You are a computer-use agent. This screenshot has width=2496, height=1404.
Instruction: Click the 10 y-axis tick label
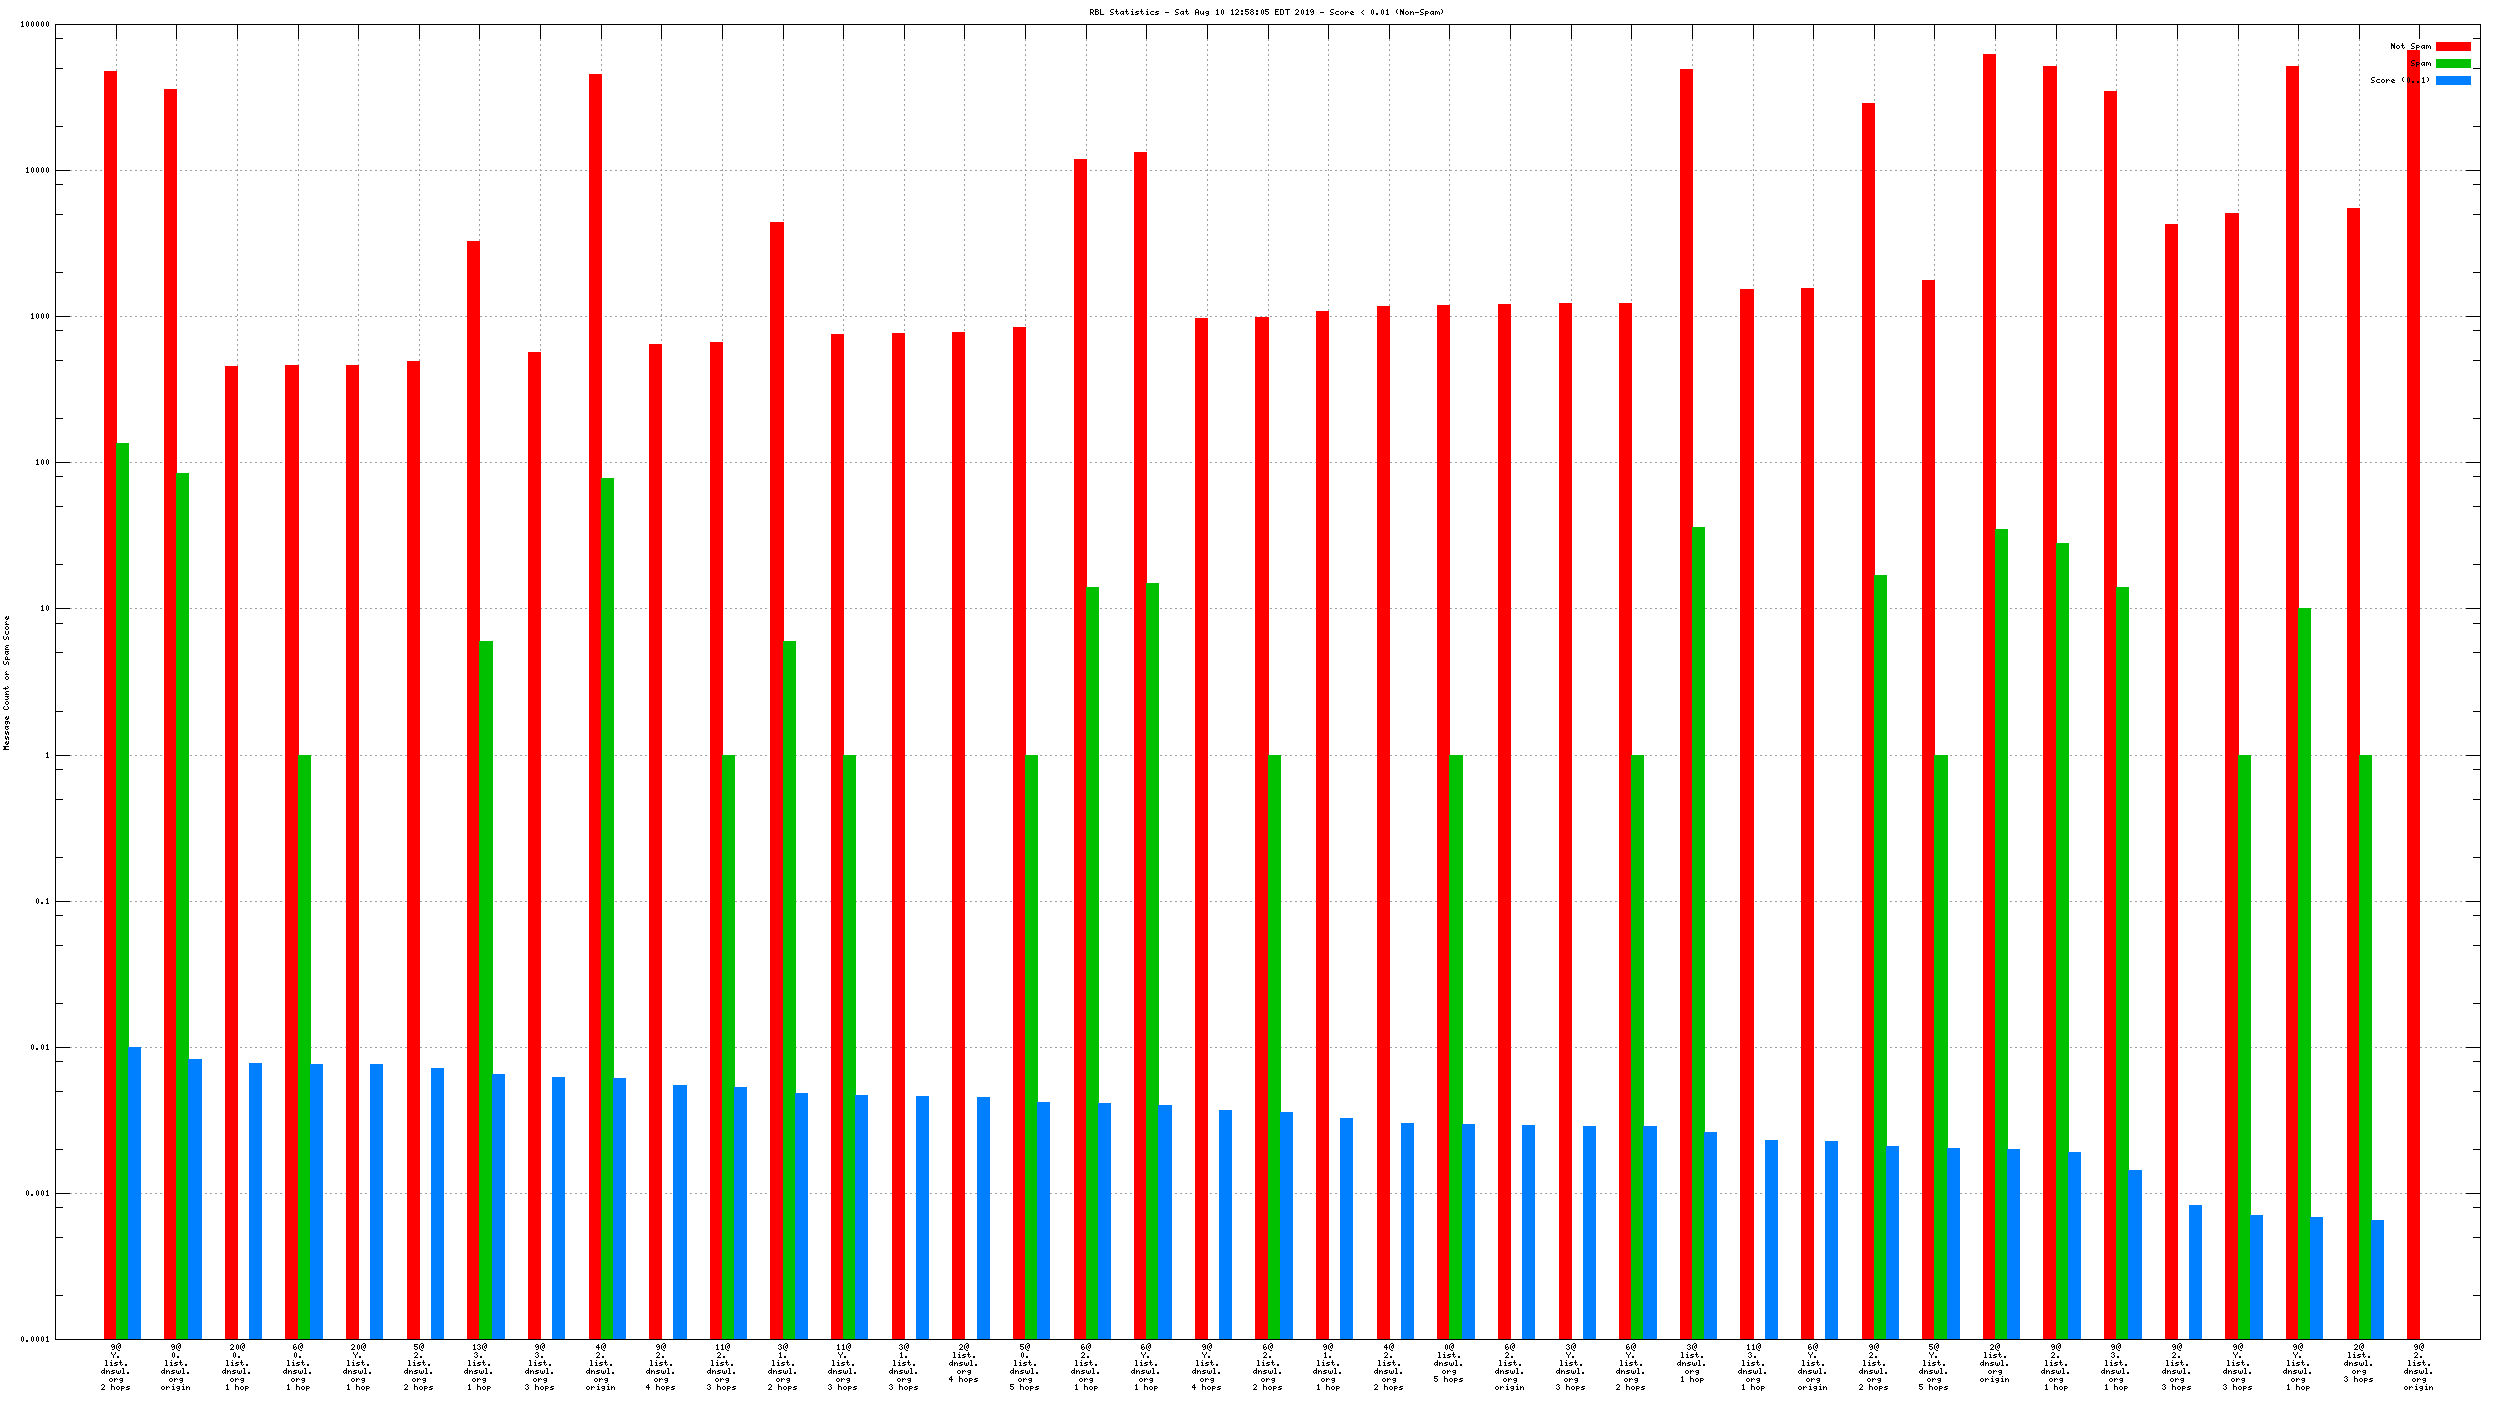point(44,608)
